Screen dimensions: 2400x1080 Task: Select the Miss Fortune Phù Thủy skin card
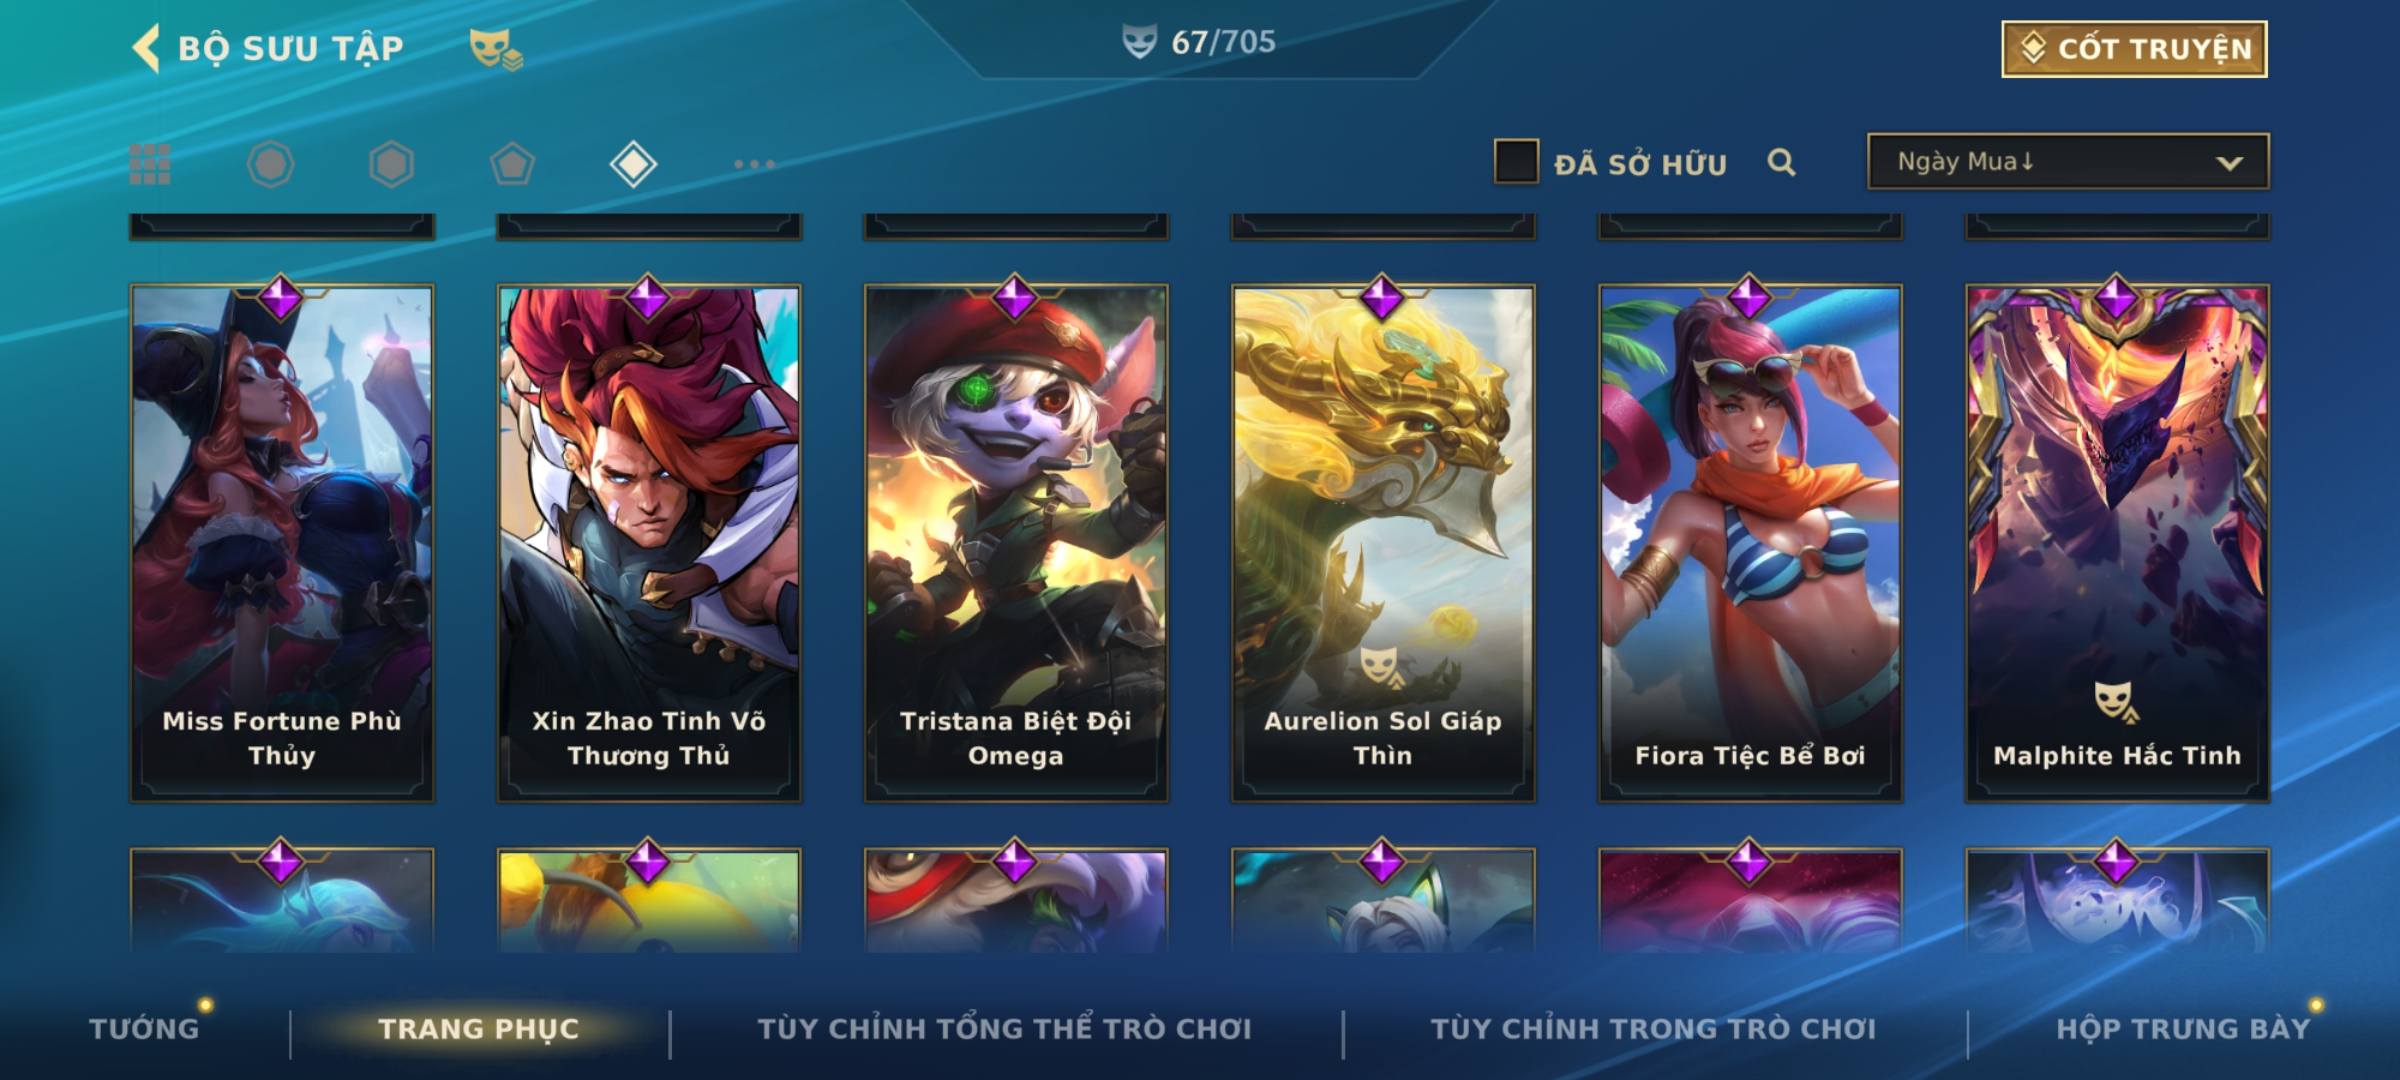point(282,543)
